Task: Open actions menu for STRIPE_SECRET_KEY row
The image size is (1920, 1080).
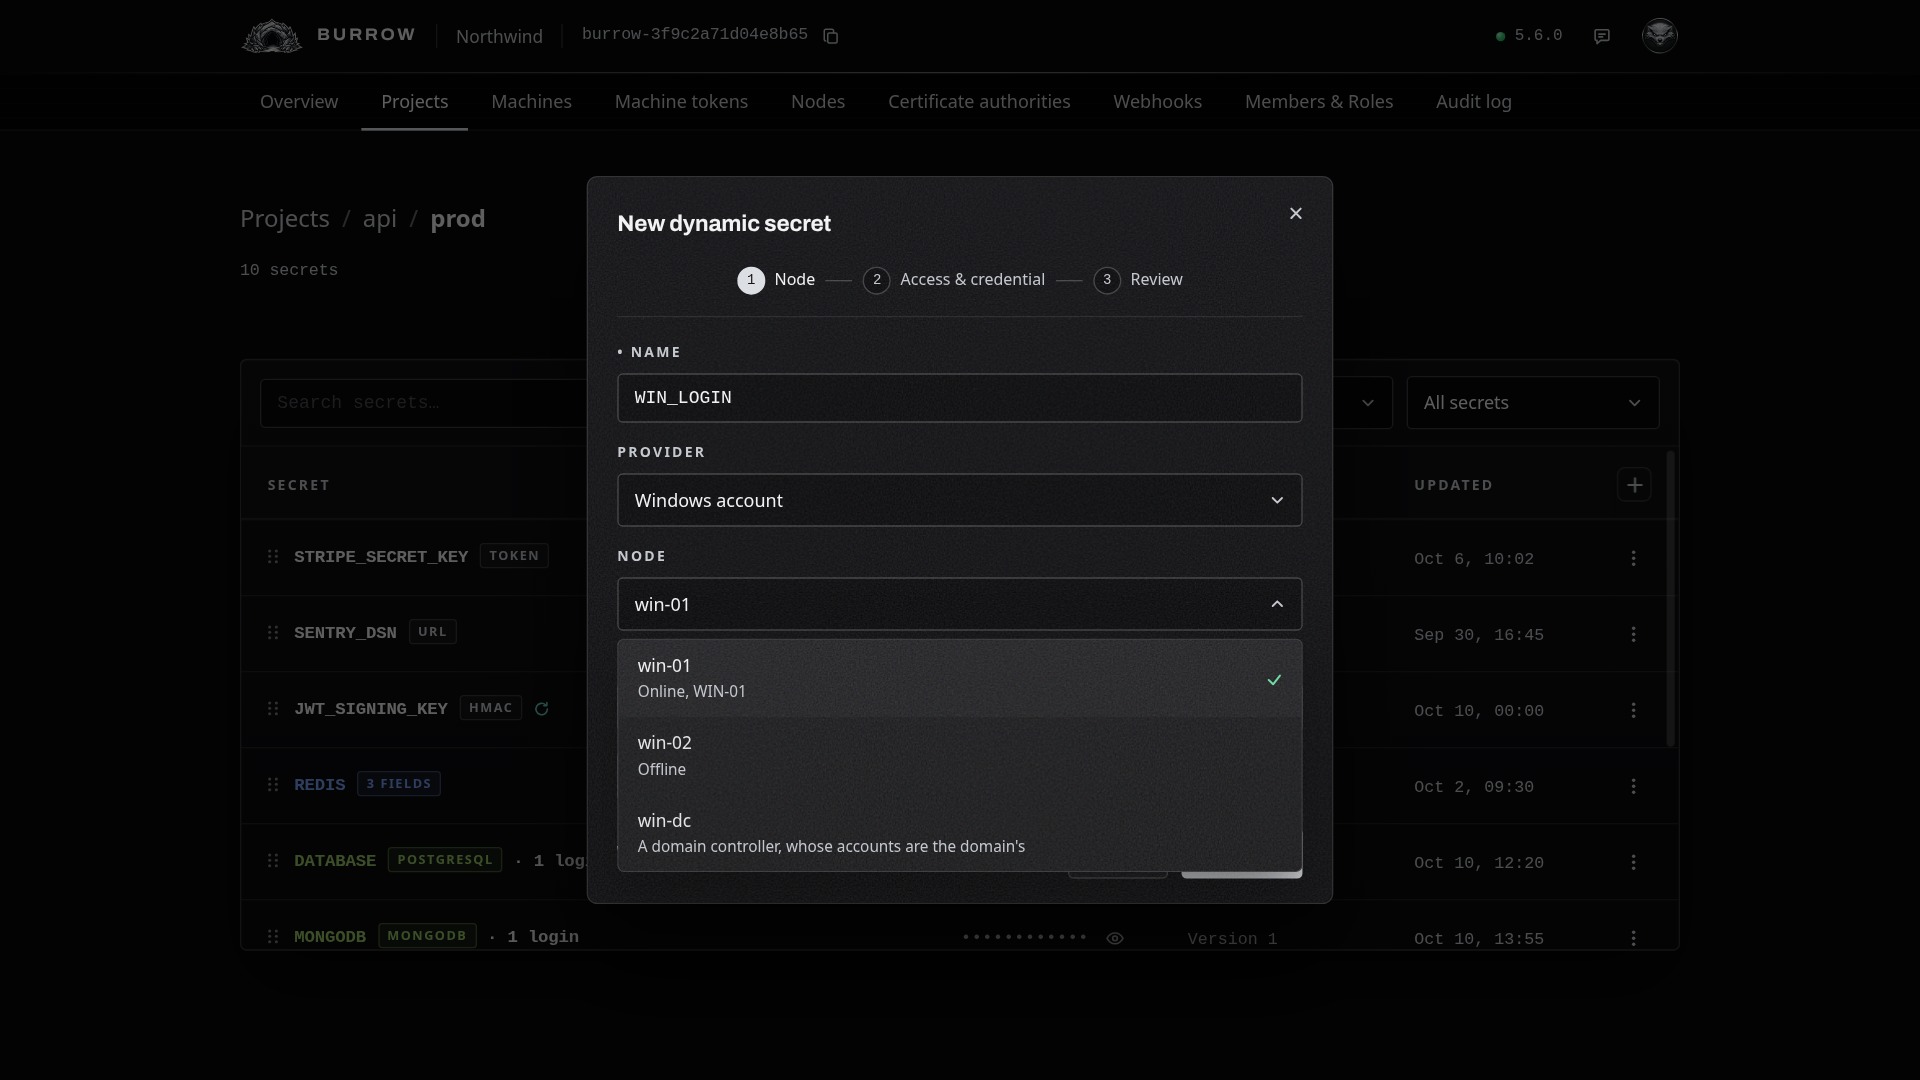Action: point(1634,558)
